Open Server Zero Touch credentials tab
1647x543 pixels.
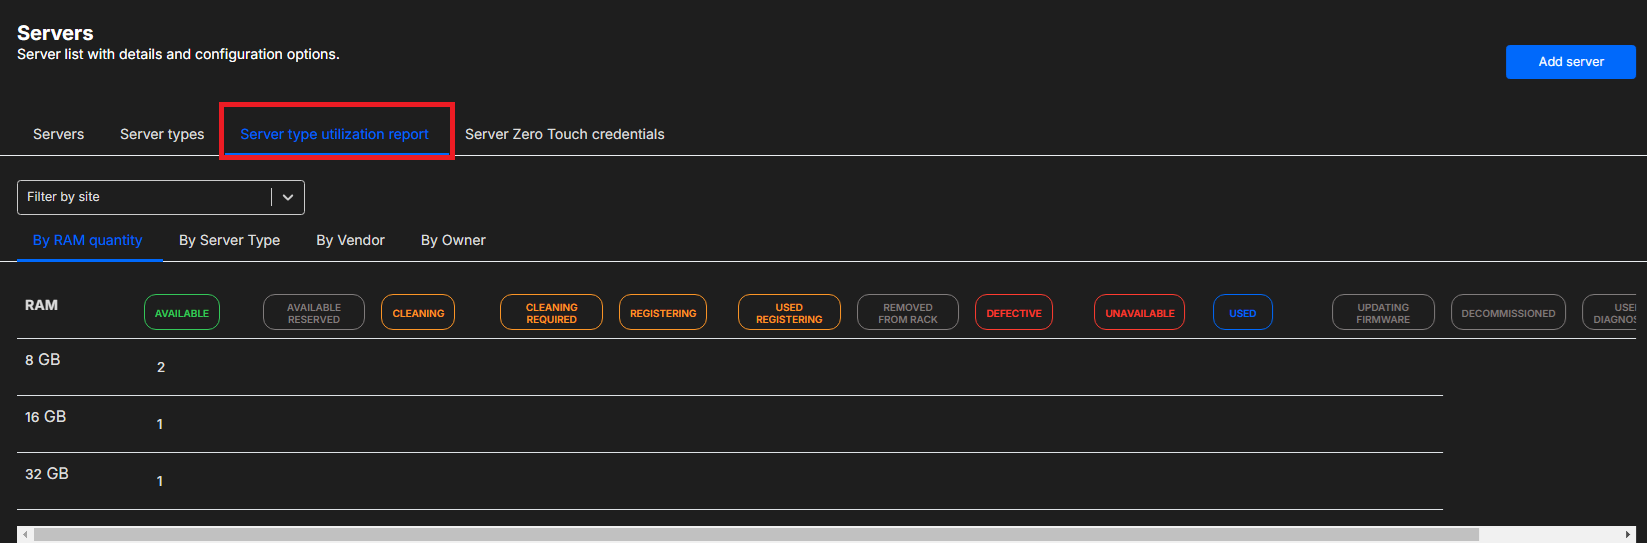pos(564,134)
